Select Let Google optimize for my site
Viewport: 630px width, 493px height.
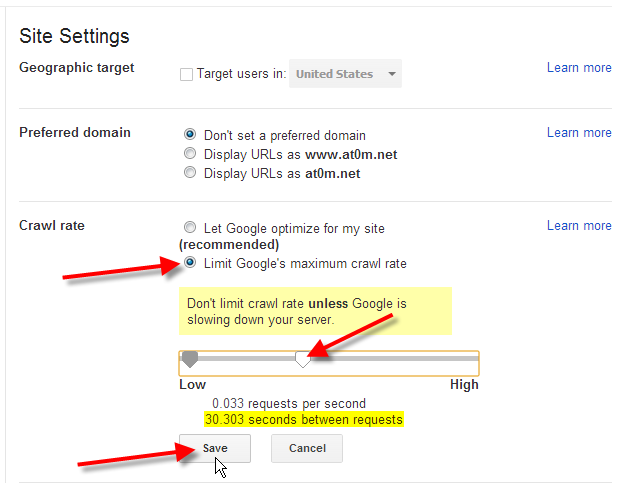(x=190, y=228)
